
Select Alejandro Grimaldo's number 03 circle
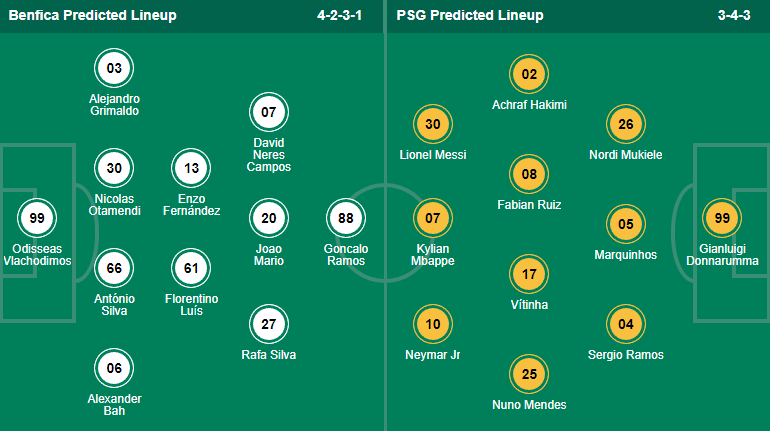(114, 69)
